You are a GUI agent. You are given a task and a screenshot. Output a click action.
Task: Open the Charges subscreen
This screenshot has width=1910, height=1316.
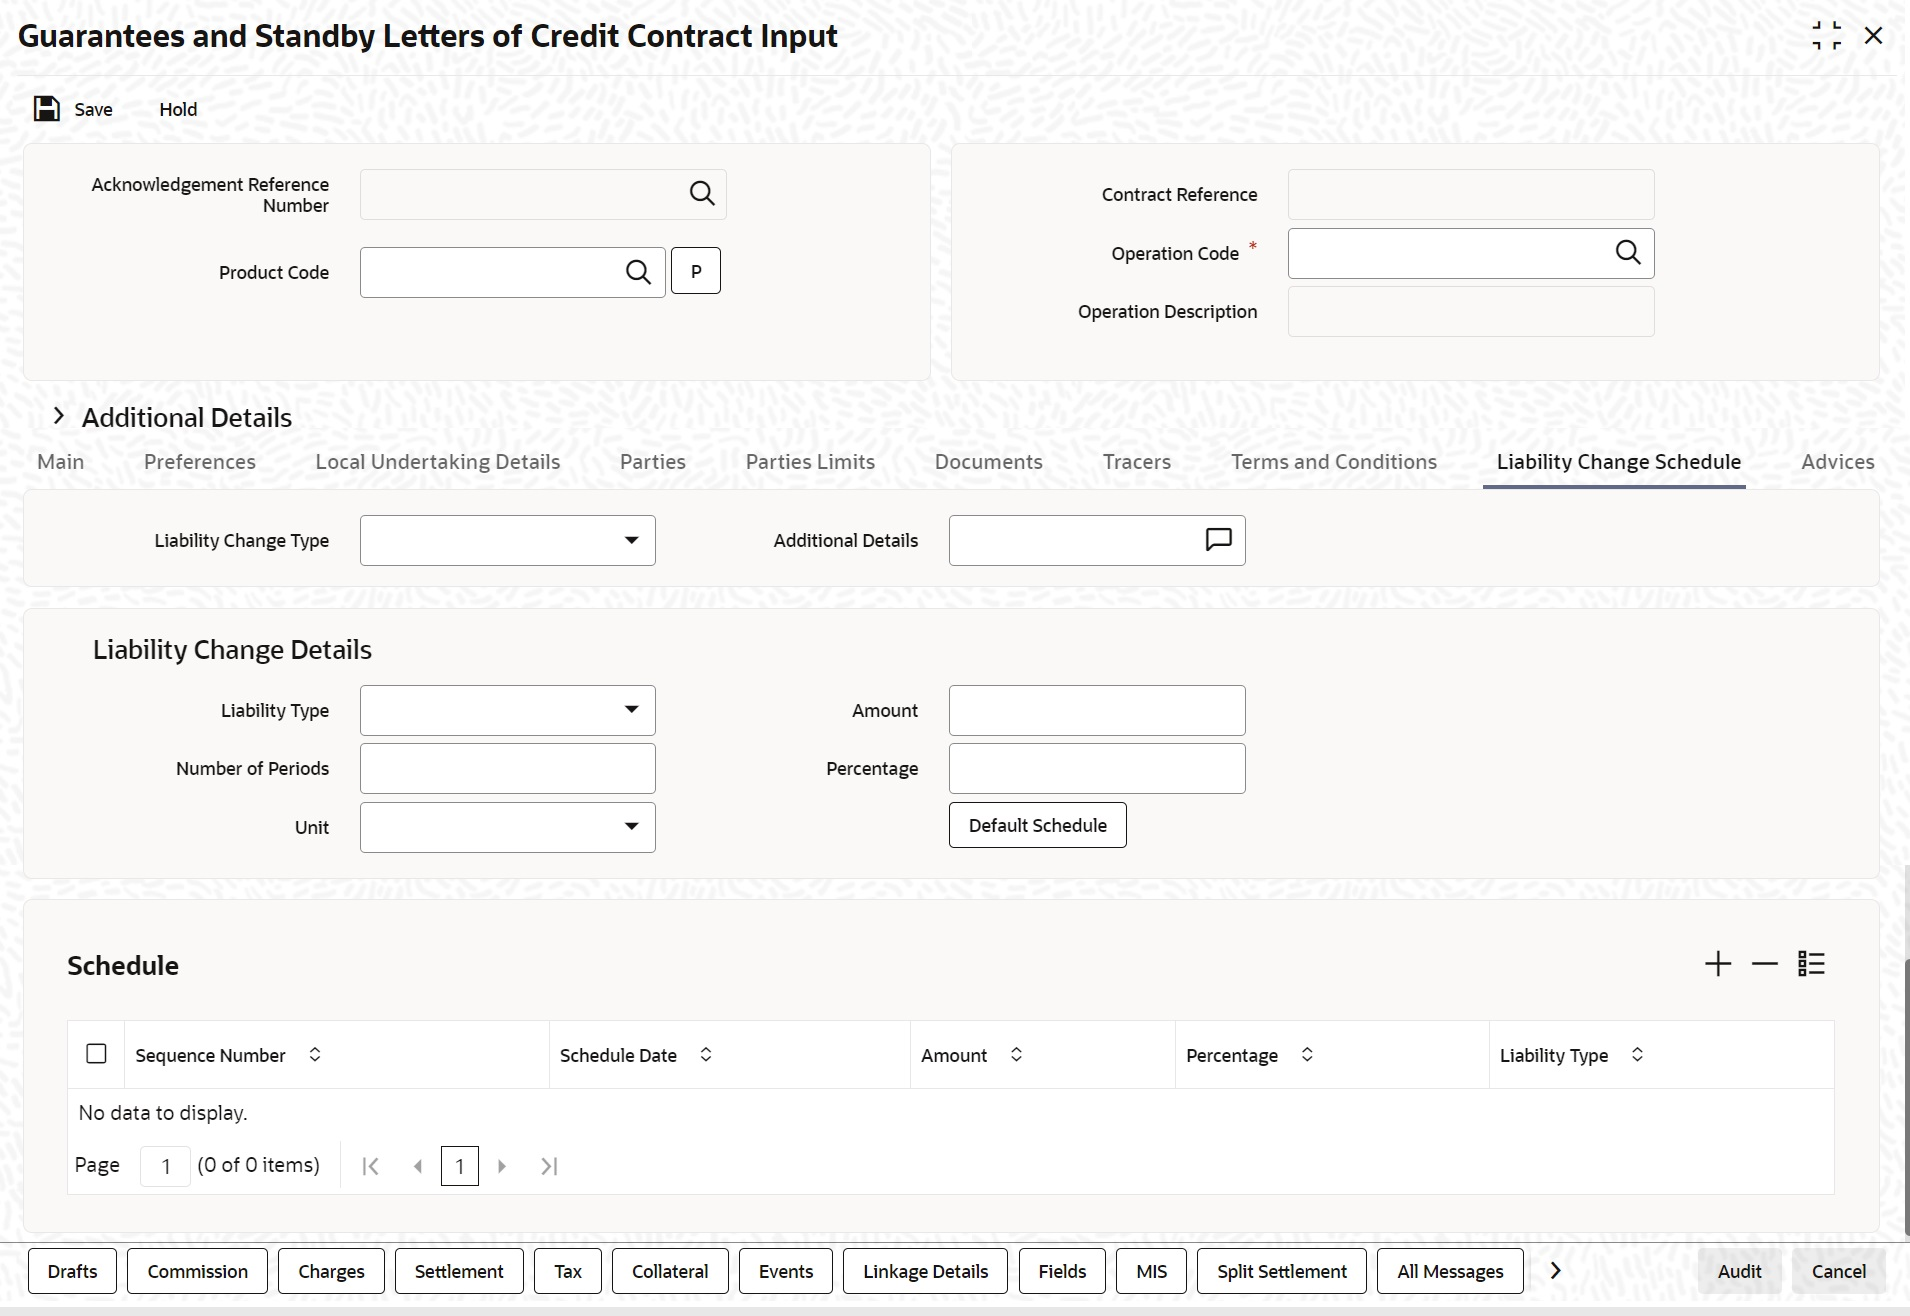(331, 1271)
